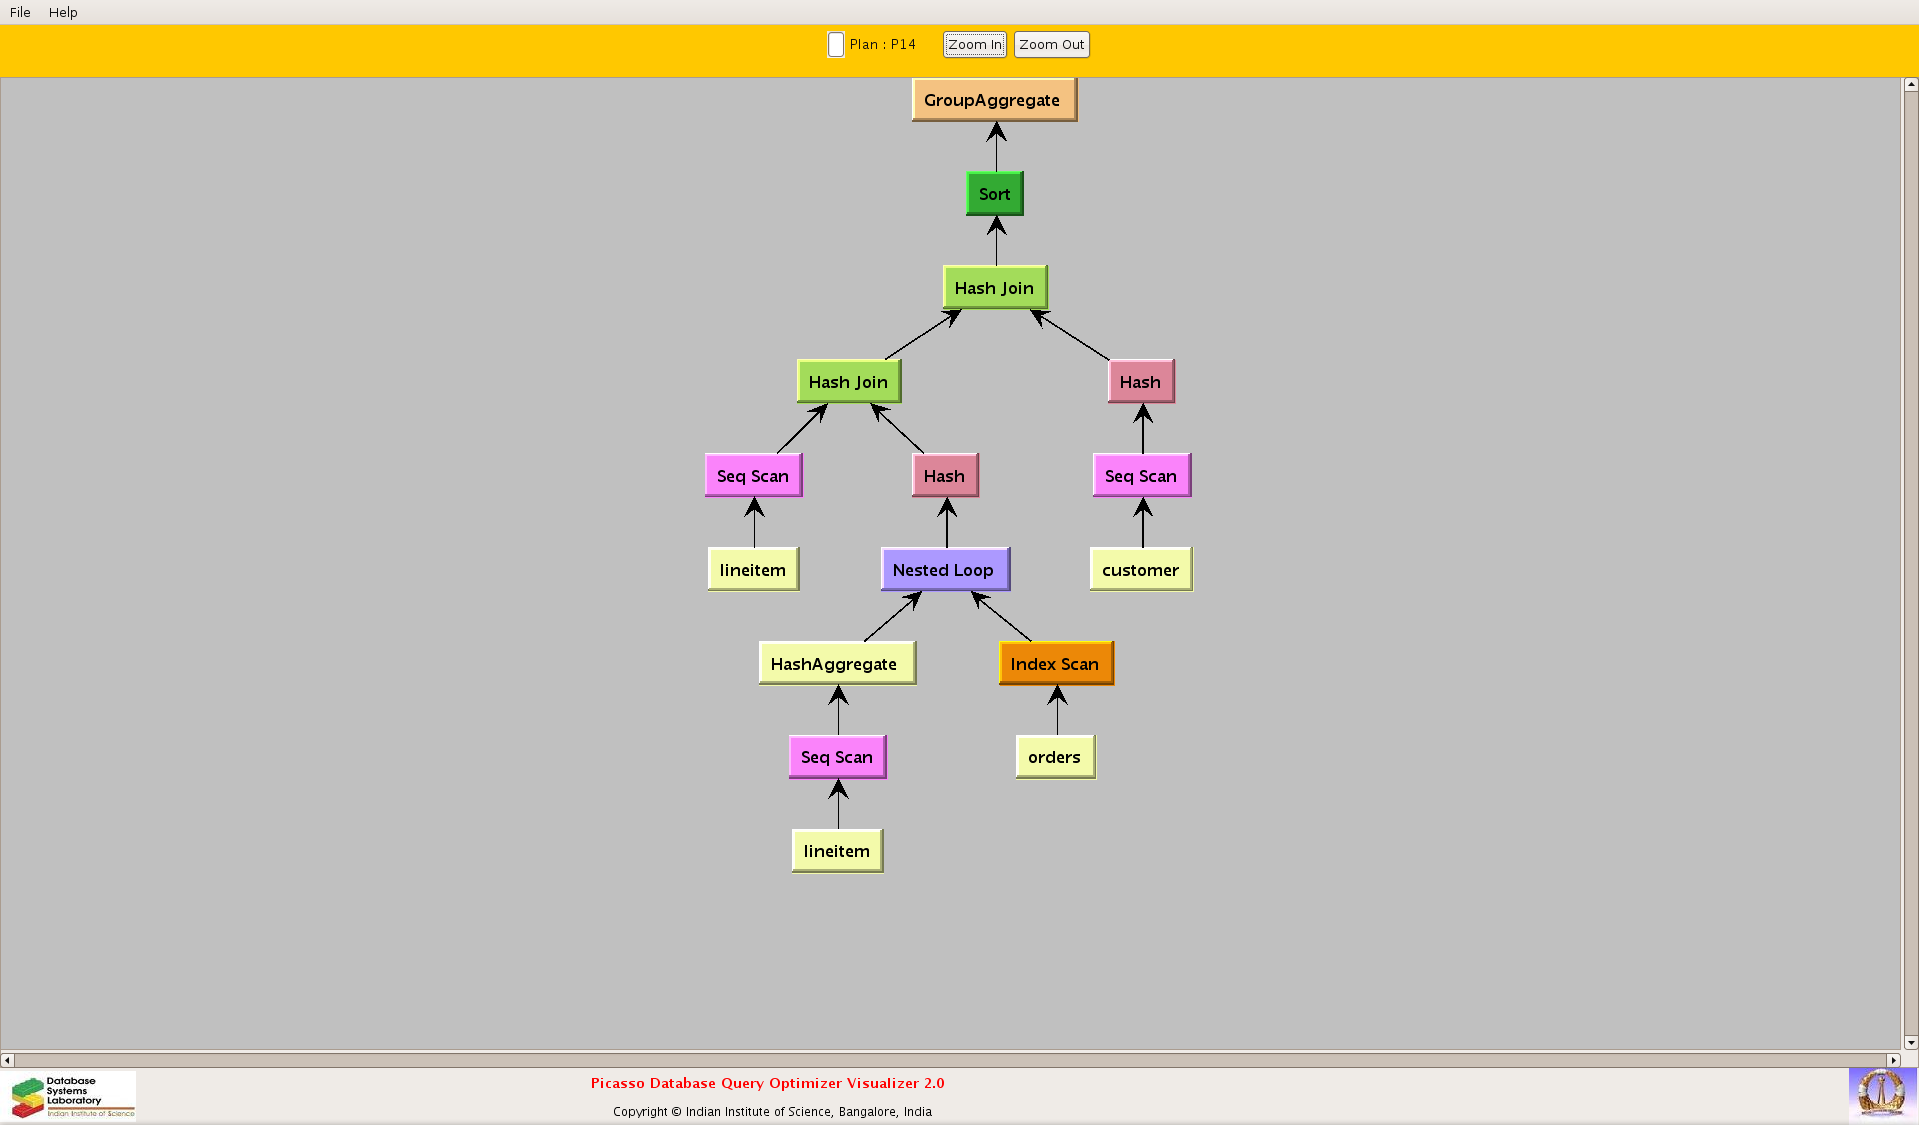The image size is (1919, 1125).
Task: Open the File menu
Action: pos(20,12)
